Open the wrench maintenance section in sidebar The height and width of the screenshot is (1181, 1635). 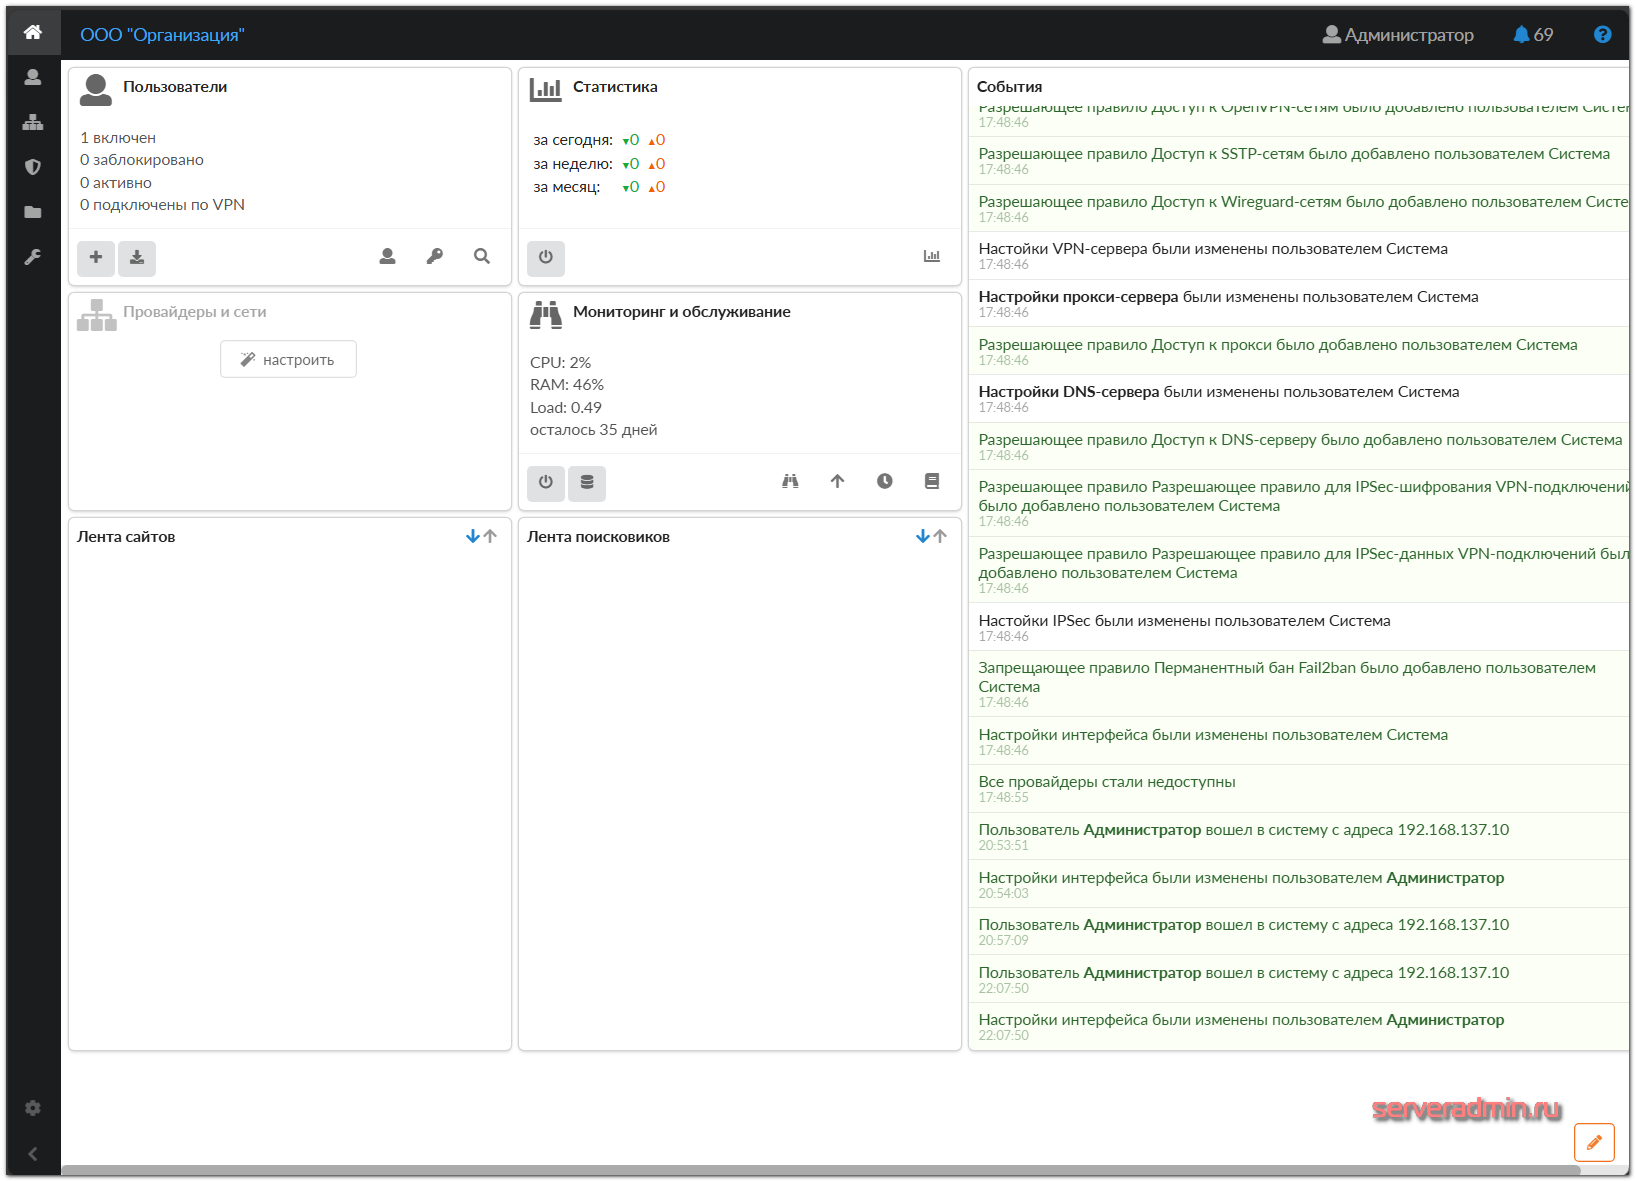pyautogui.click(x=33, y=257)
